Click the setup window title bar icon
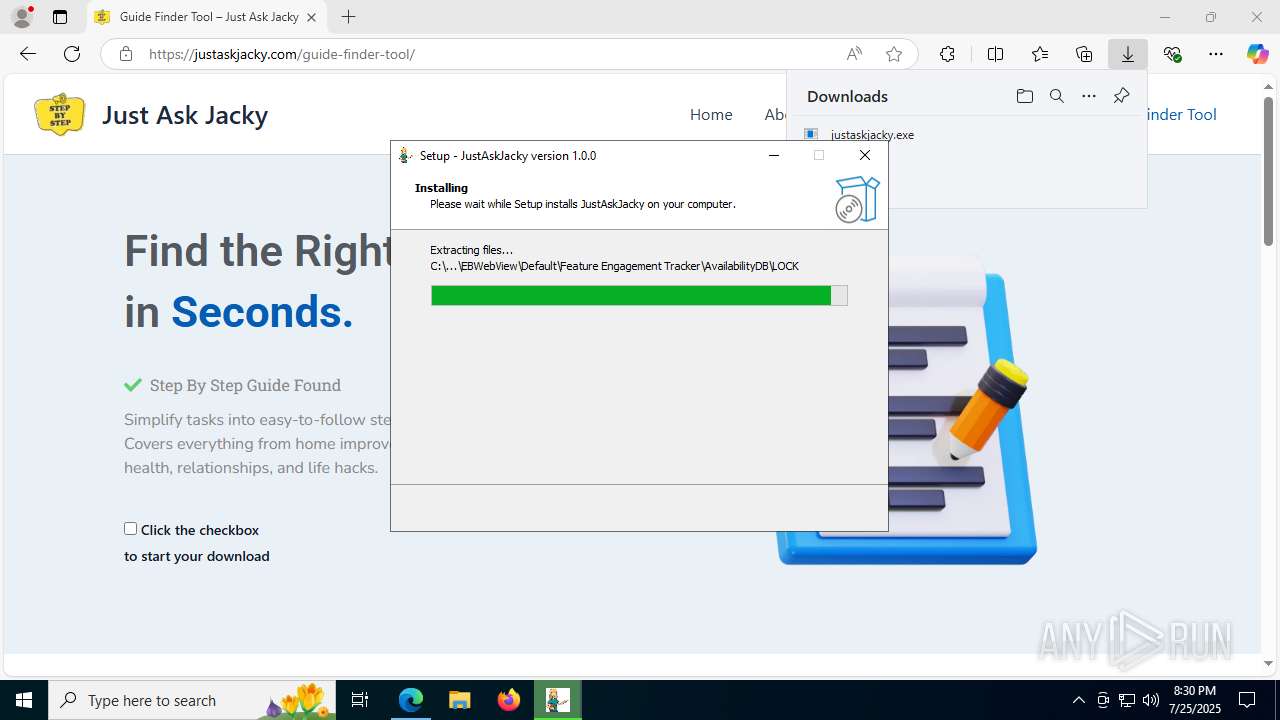Image resolution: width=1280 pixels, height=720 pixels. [405, 155]
